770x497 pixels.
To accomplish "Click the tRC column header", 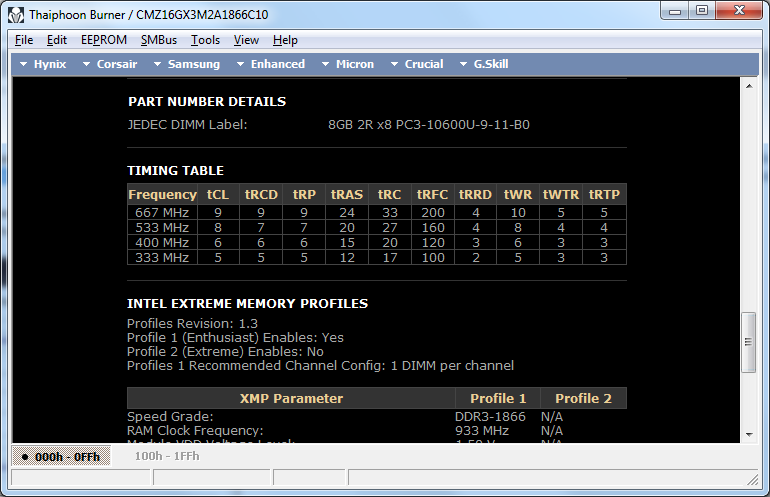I will pyautogui.click(x=389, y=194).
